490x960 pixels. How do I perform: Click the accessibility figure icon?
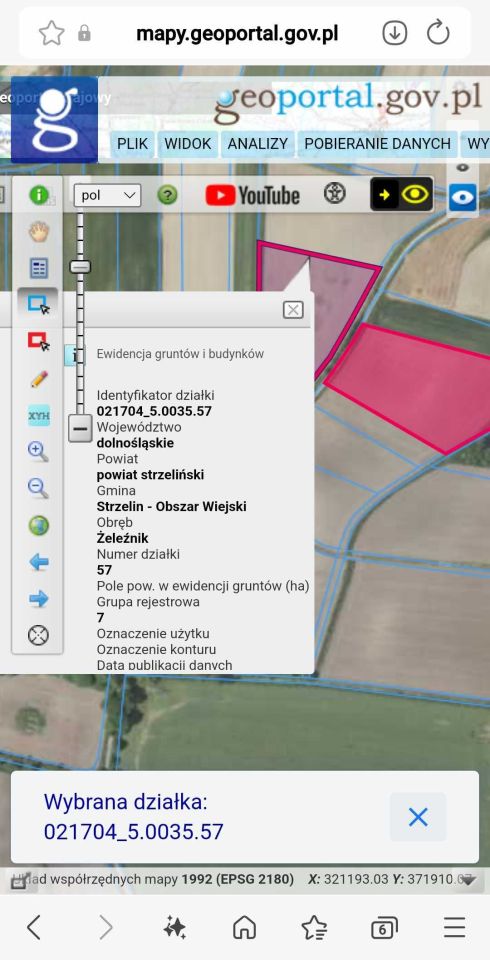point(334,193)
